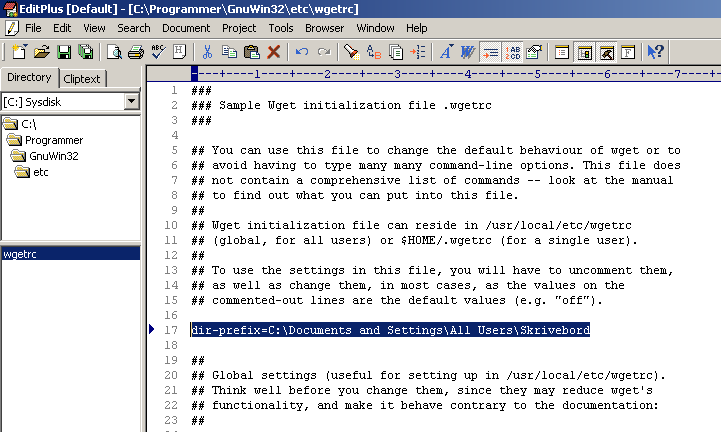
Task: Click the document icon left of File menu
Action: point(11,28)
